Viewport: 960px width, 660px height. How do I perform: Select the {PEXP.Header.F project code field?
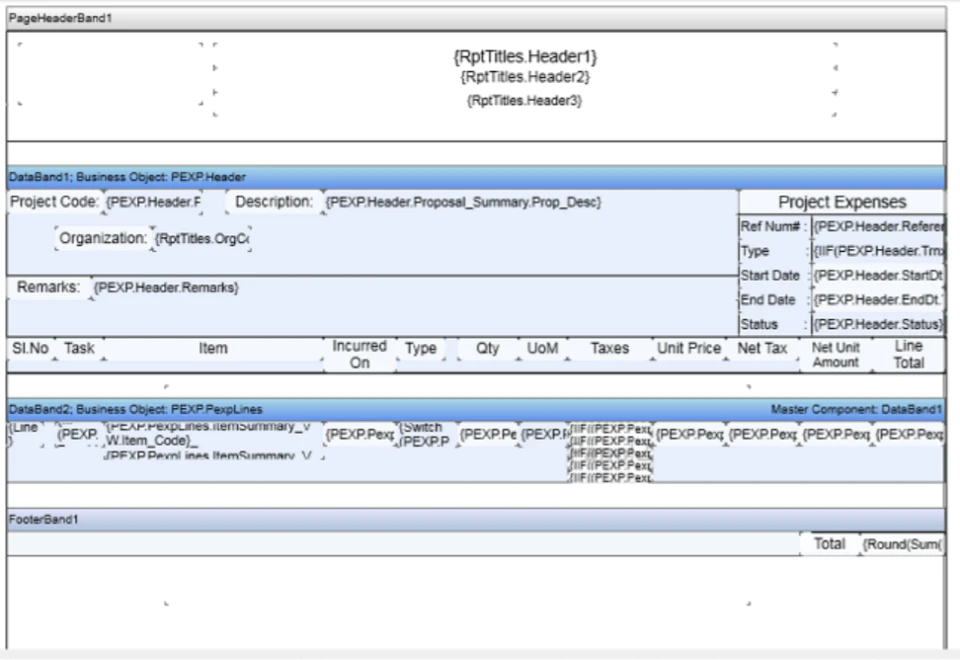coord(153,201)
